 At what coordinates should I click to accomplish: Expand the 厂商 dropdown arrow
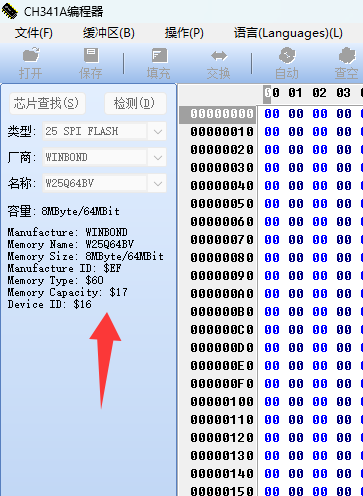coord(158,157)
